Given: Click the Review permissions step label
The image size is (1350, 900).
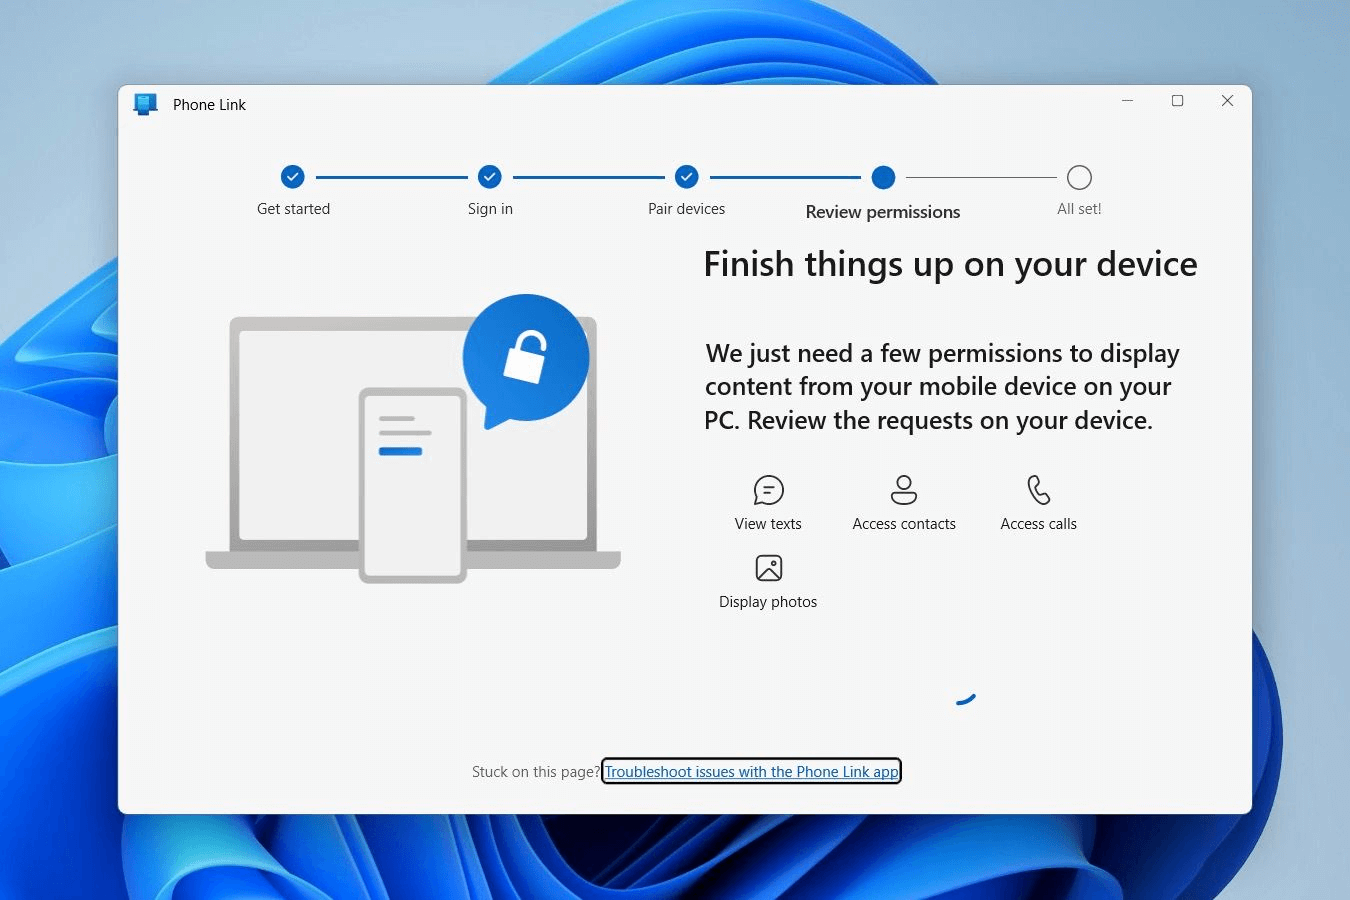Looking at the screenshot, I should click(x=882, y=212).
